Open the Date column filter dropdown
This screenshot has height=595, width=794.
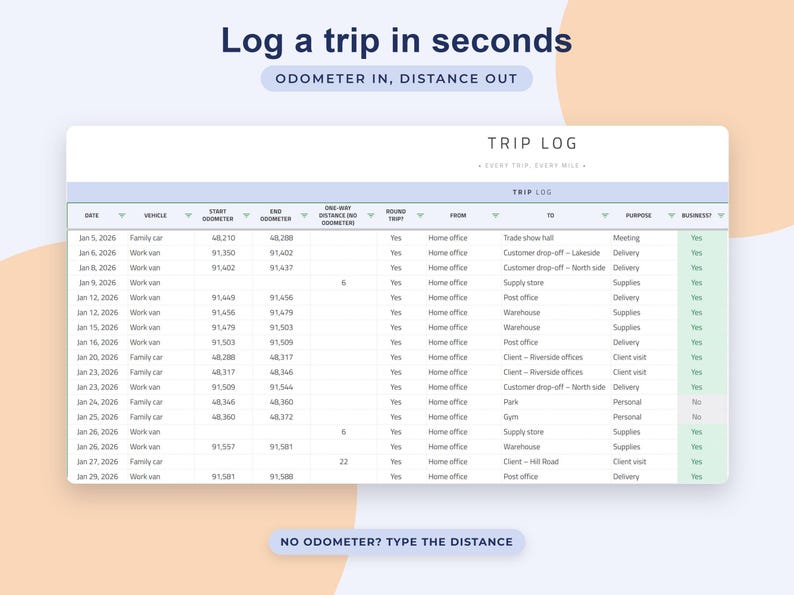point(122,216)
